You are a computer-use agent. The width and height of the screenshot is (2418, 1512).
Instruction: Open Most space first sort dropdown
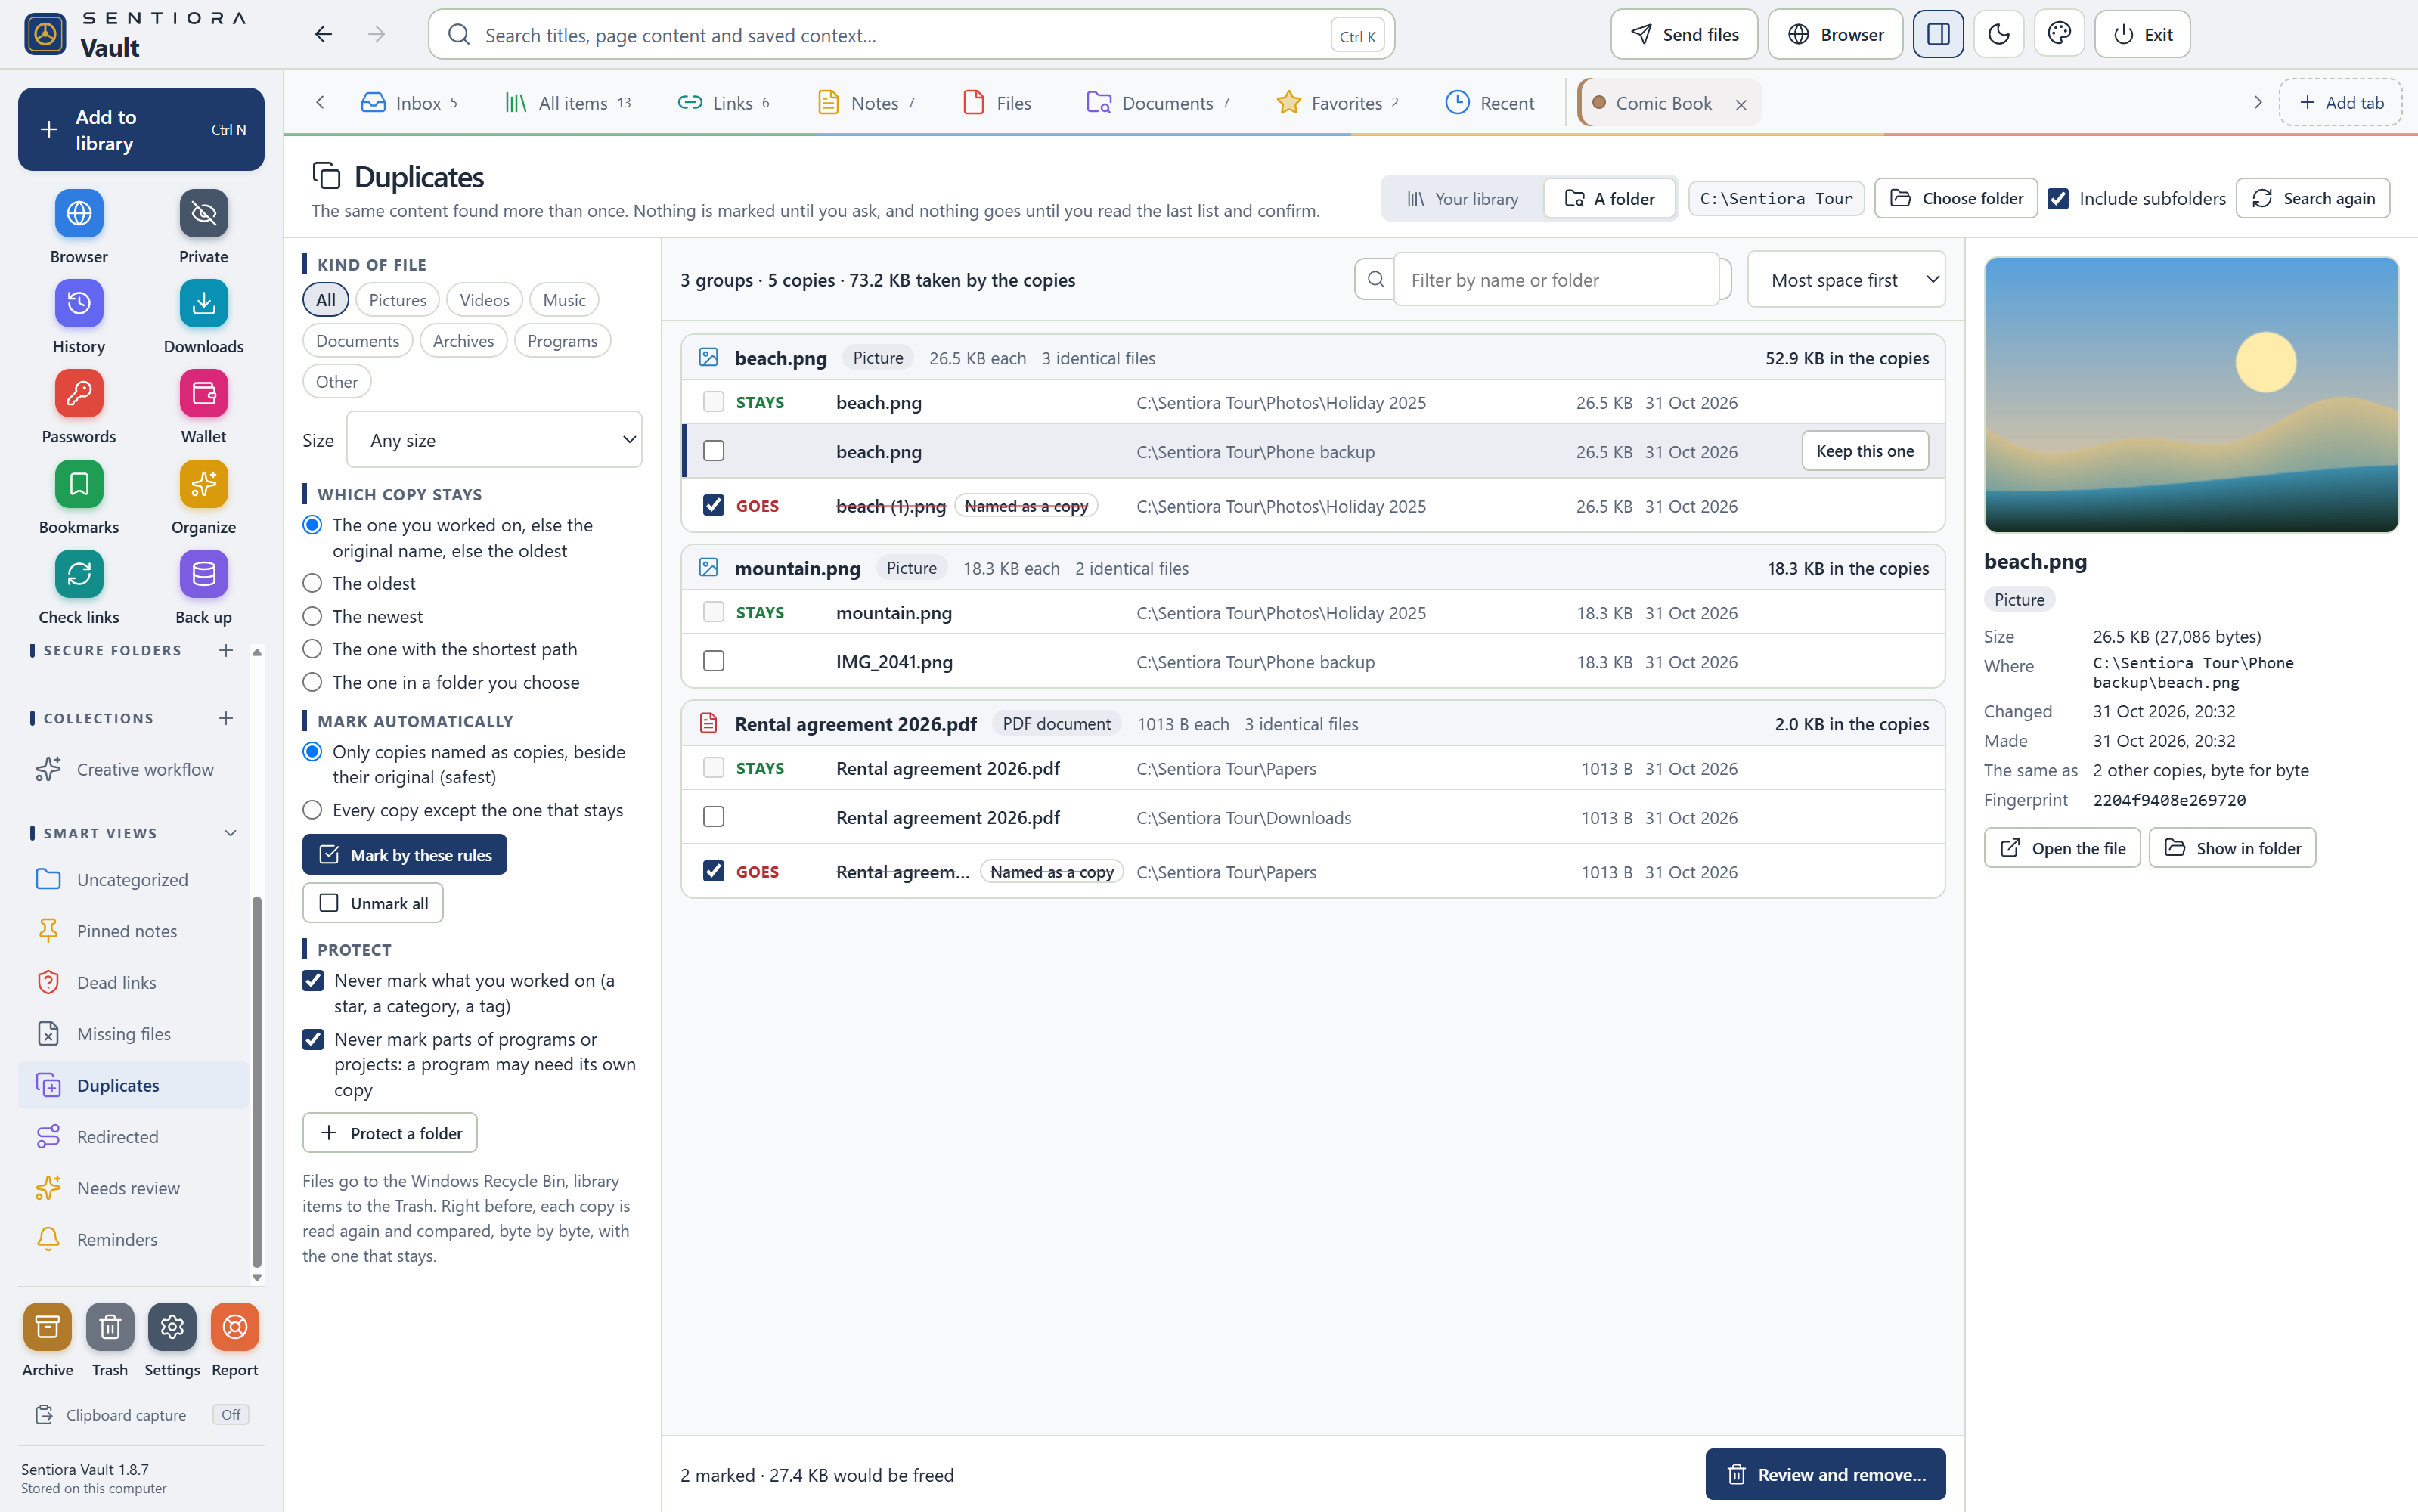point(1846,280)
